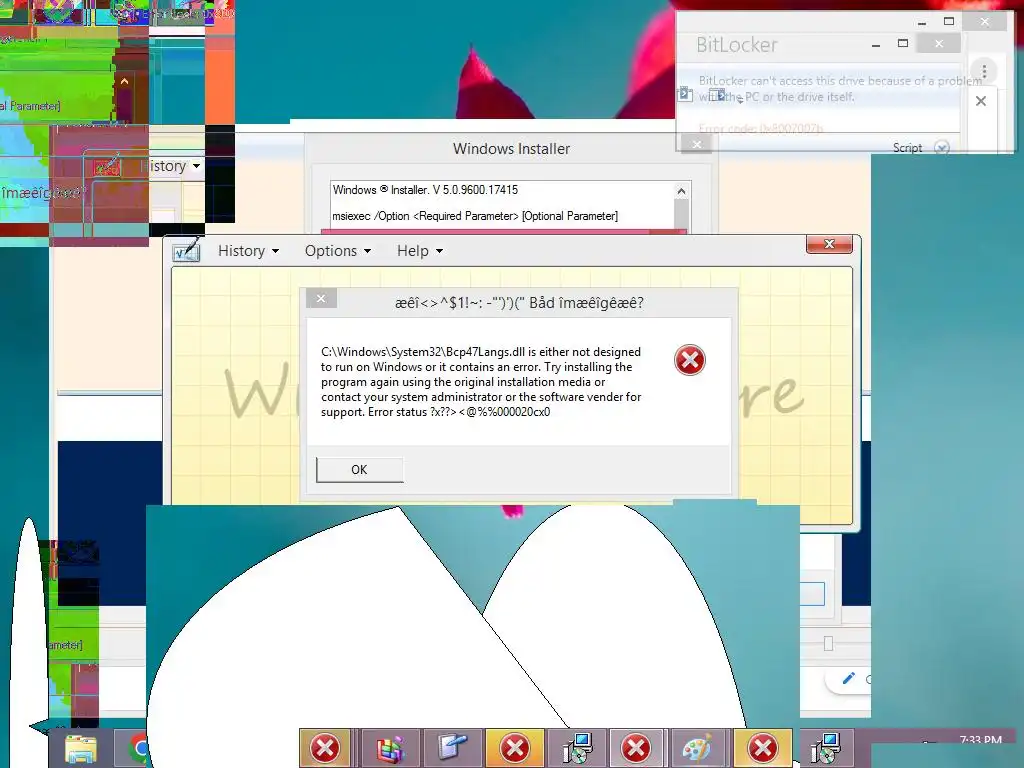Viewport: 1024px width, 768px height.
Task: Select the Windows Installer version text line
Action: [x=425, y=190]
